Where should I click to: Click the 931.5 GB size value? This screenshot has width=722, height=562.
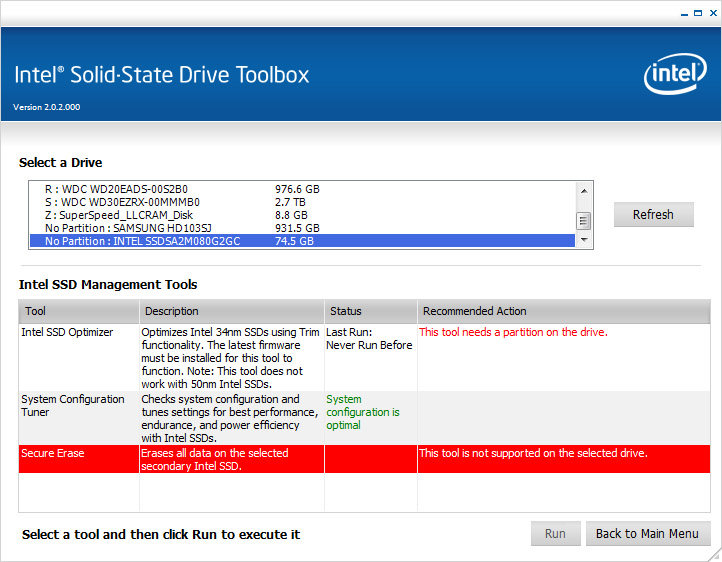click(297, 228)
